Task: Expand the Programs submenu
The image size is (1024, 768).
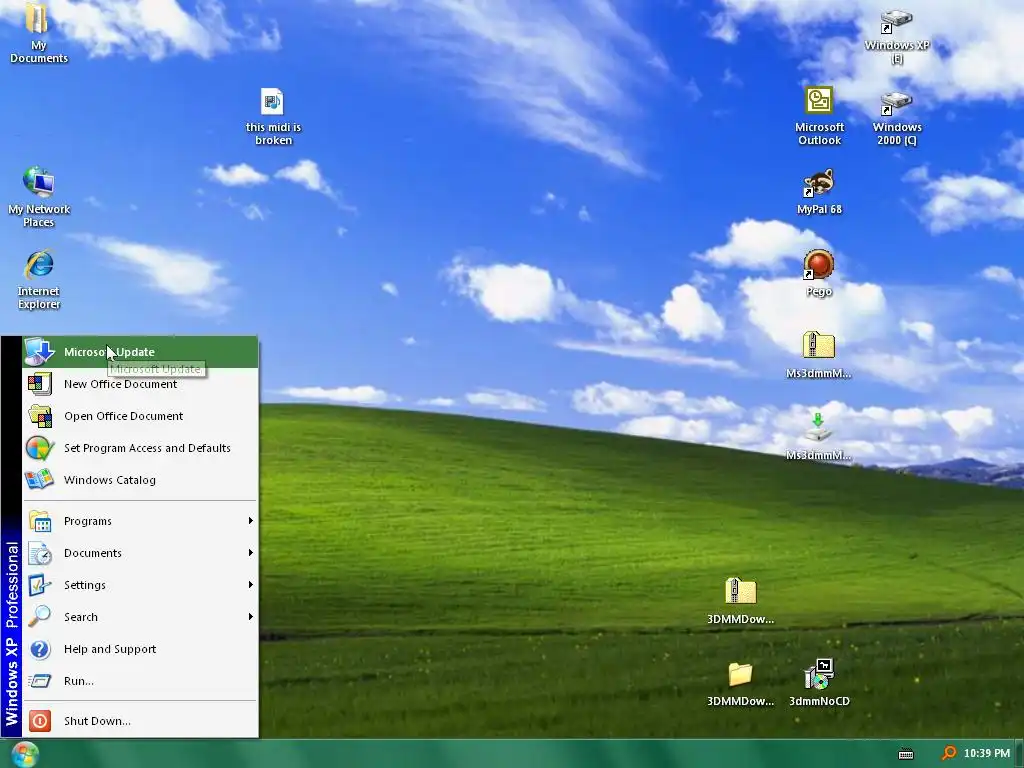Action: (x=140, y=521)
